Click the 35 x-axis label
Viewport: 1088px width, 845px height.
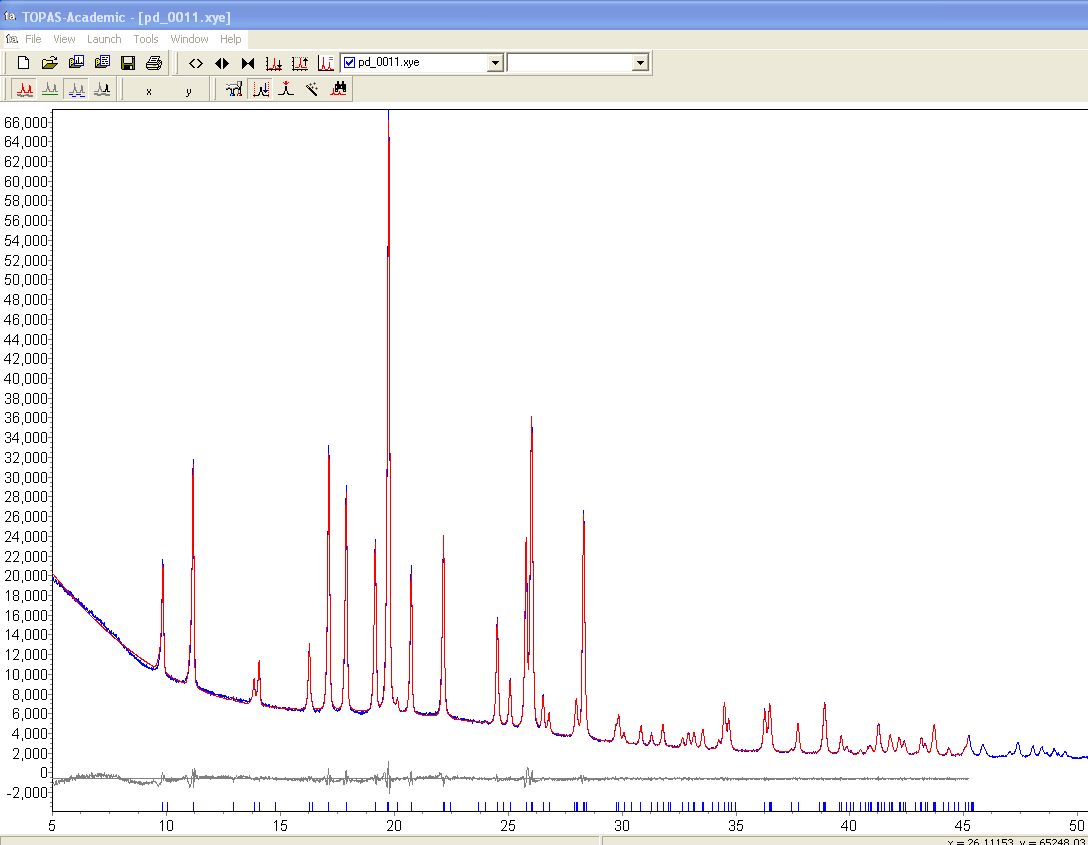(736, 826)
